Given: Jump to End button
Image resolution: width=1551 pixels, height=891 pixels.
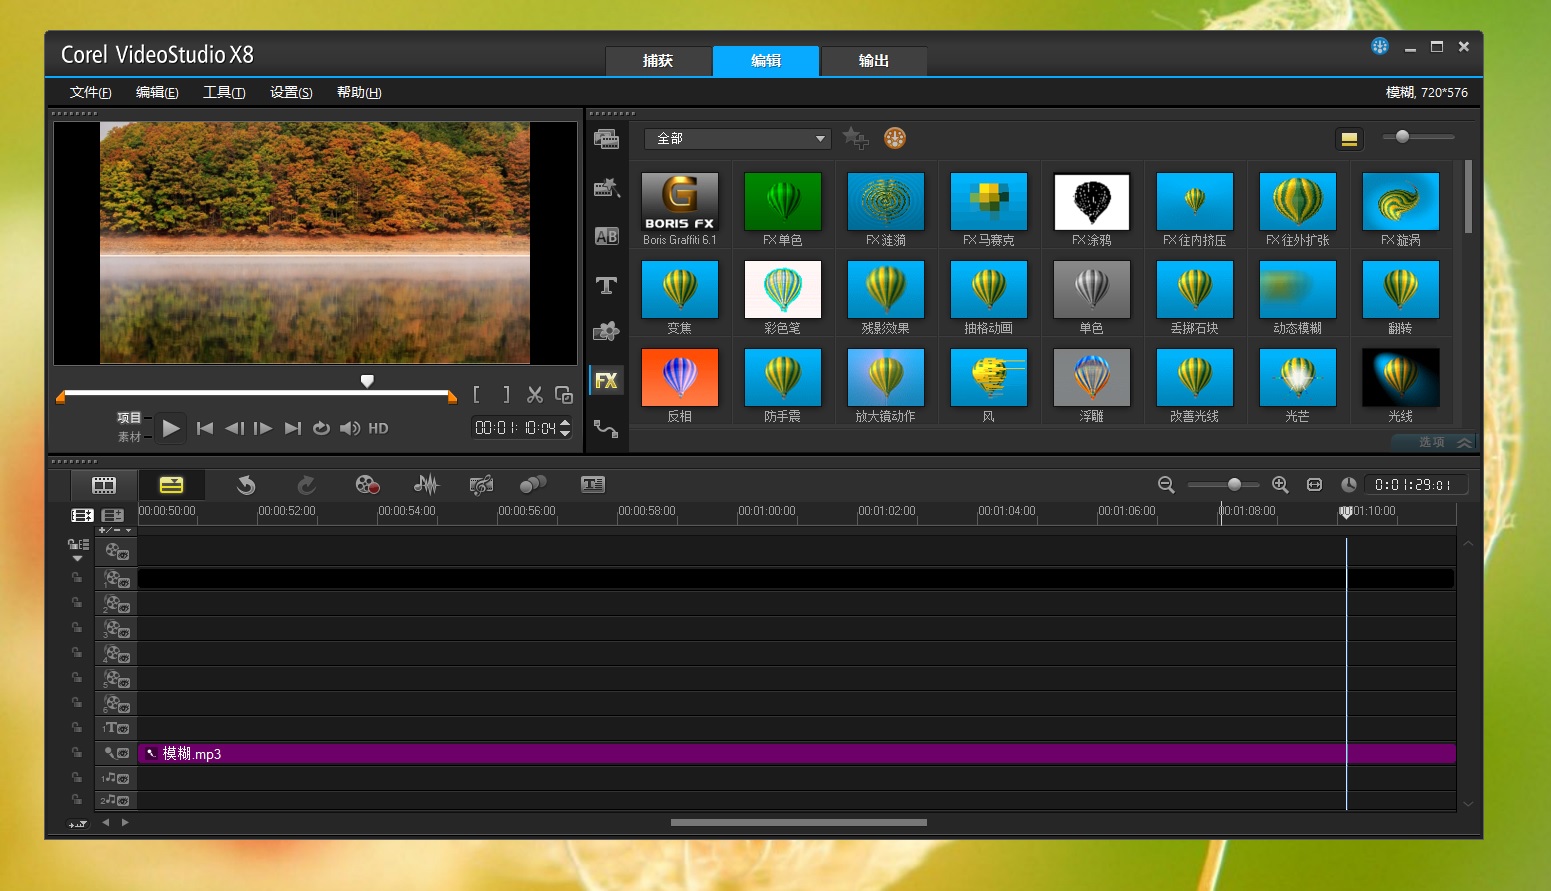Looking at the screenshot, I should 292,428.
